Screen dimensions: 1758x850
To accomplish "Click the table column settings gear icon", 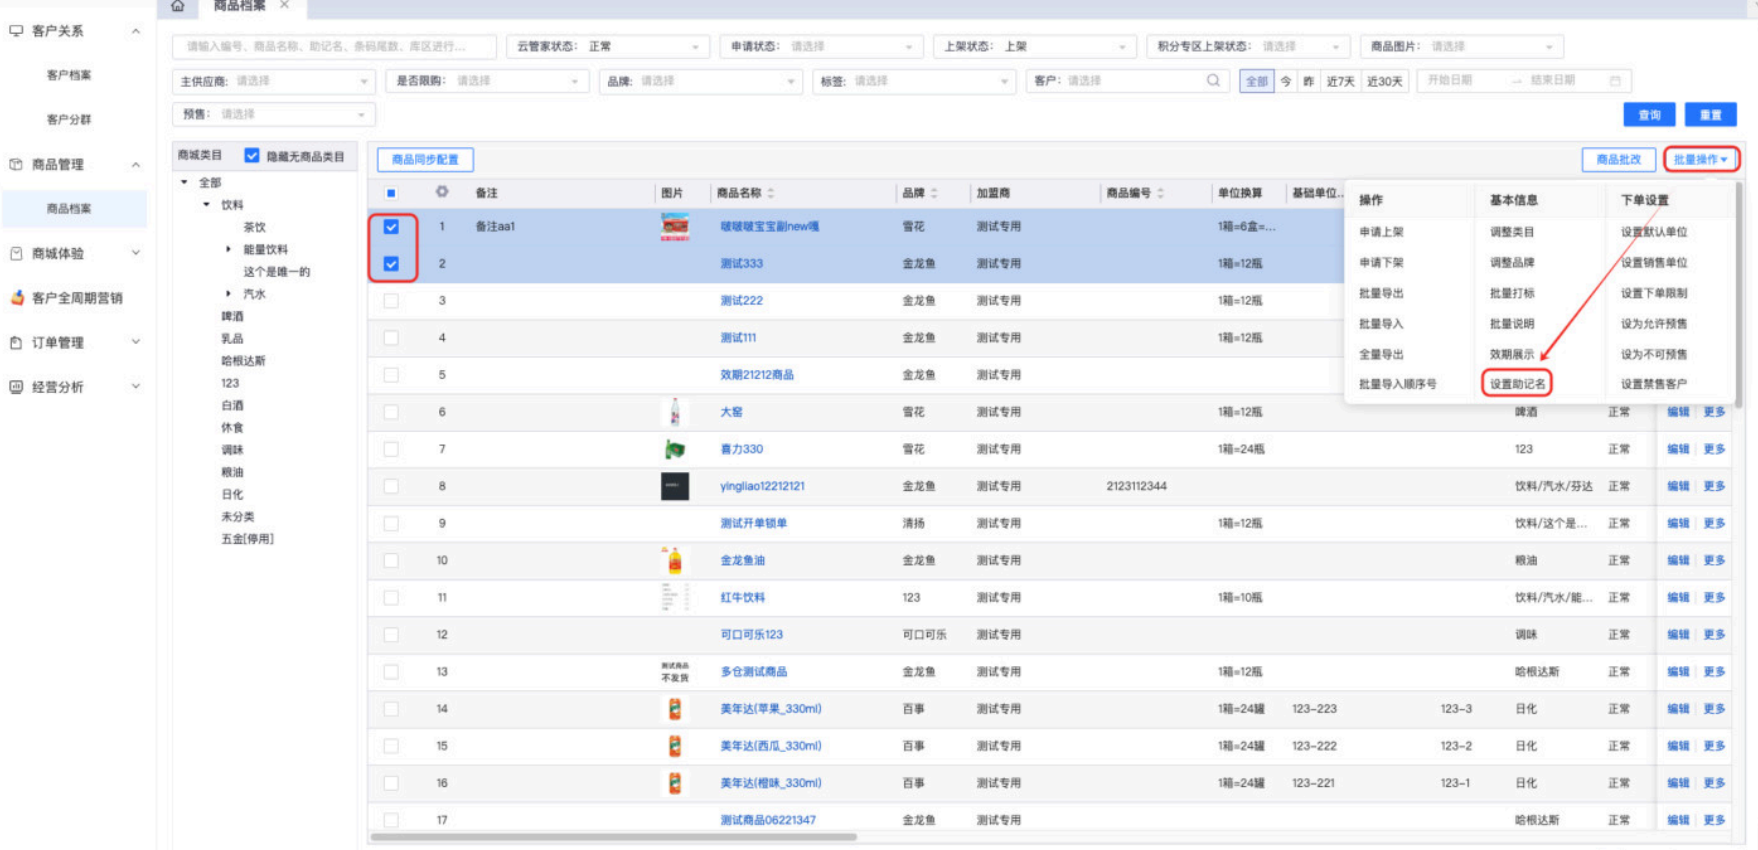I will 442,192.
